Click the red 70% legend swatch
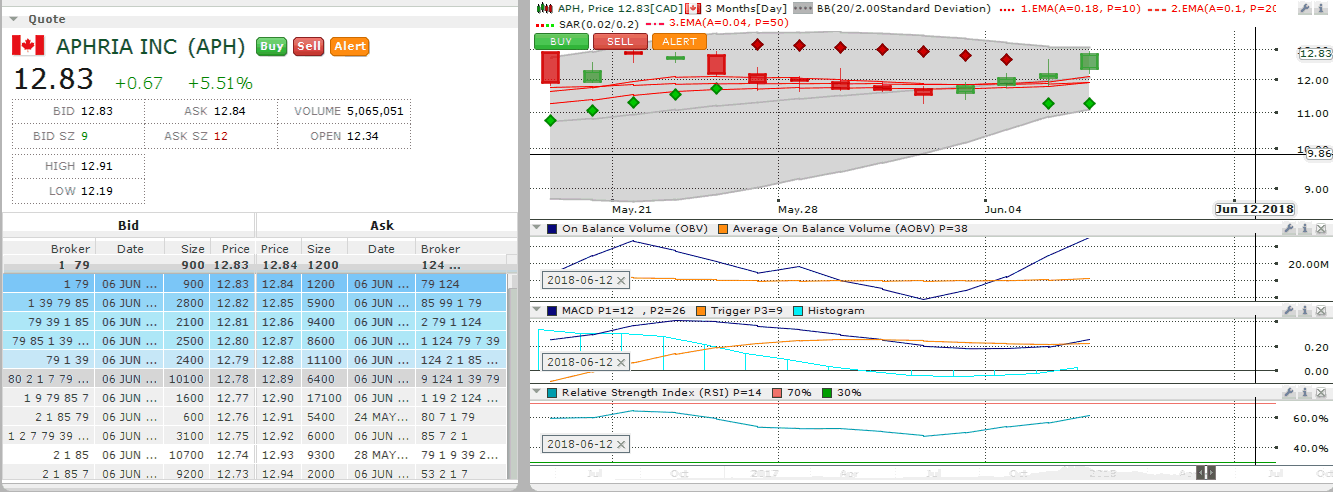 coord(778,393)
